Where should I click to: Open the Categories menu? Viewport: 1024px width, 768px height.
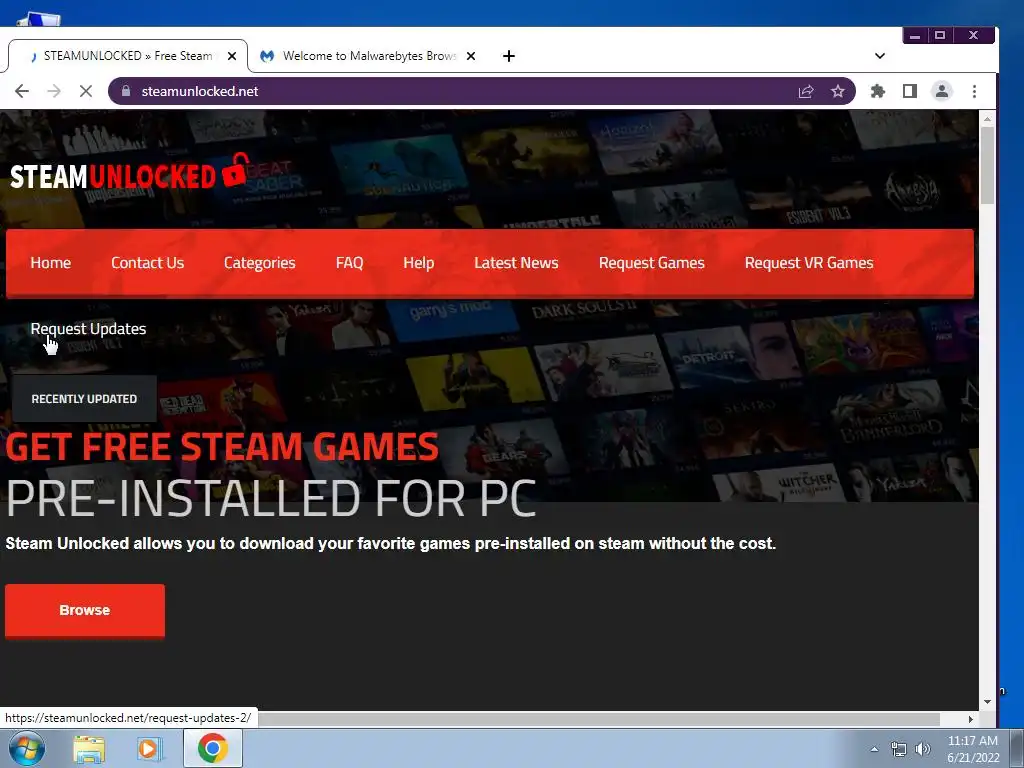click(x=259, y=263)
